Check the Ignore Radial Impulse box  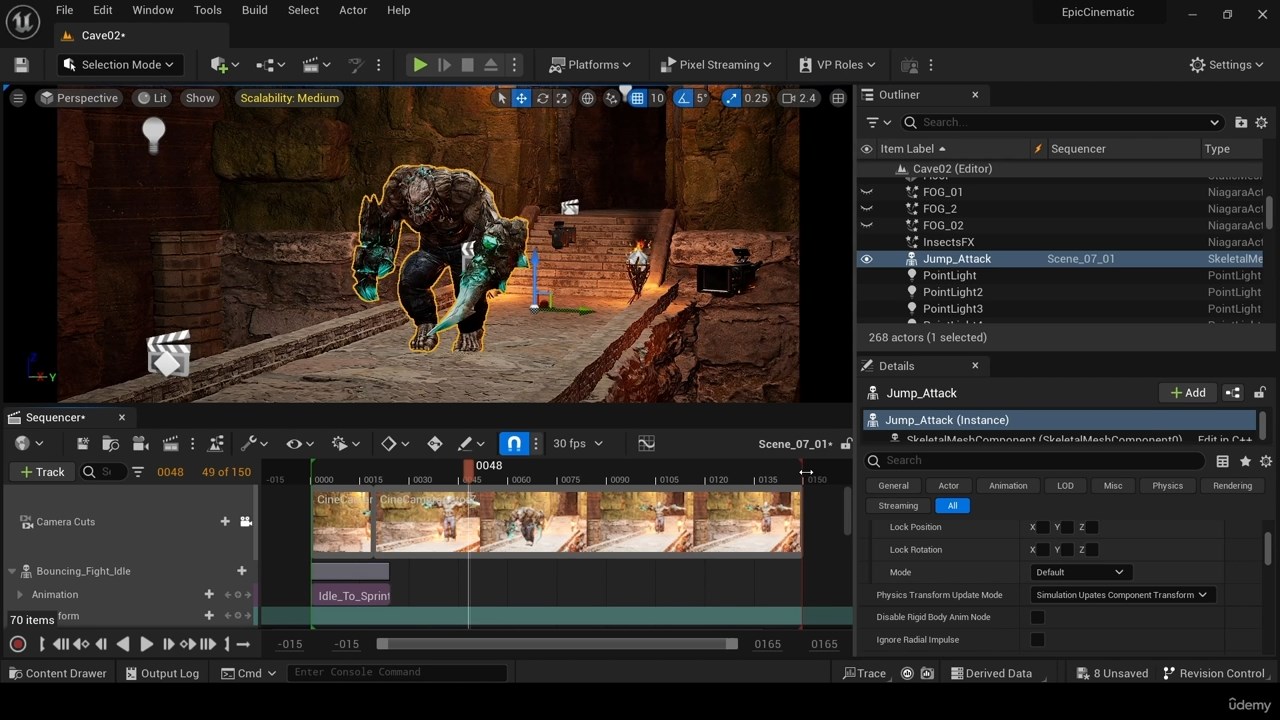pyautogui.click(x=1037, y=640)
